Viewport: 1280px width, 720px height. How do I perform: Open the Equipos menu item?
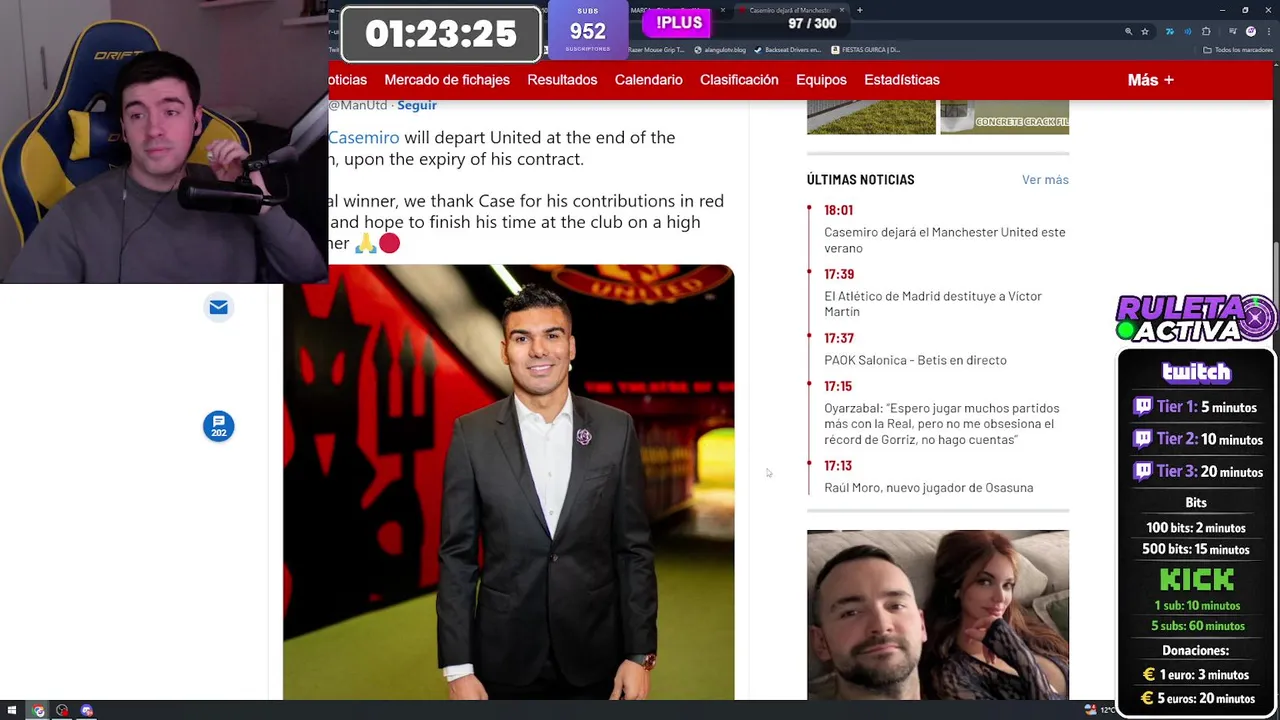click(821, 80)
